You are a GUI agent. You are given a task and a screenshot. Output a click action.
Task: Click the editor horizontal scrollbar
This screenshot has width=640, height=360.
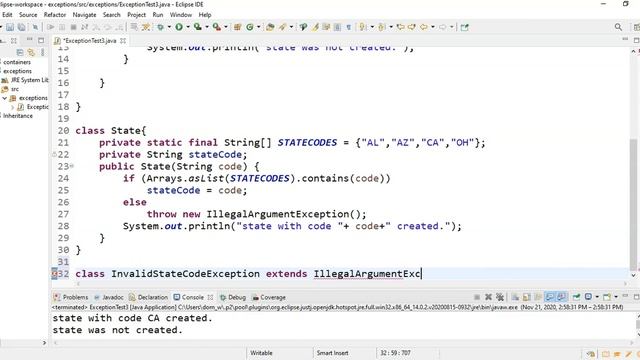click(x=351, y=283)
